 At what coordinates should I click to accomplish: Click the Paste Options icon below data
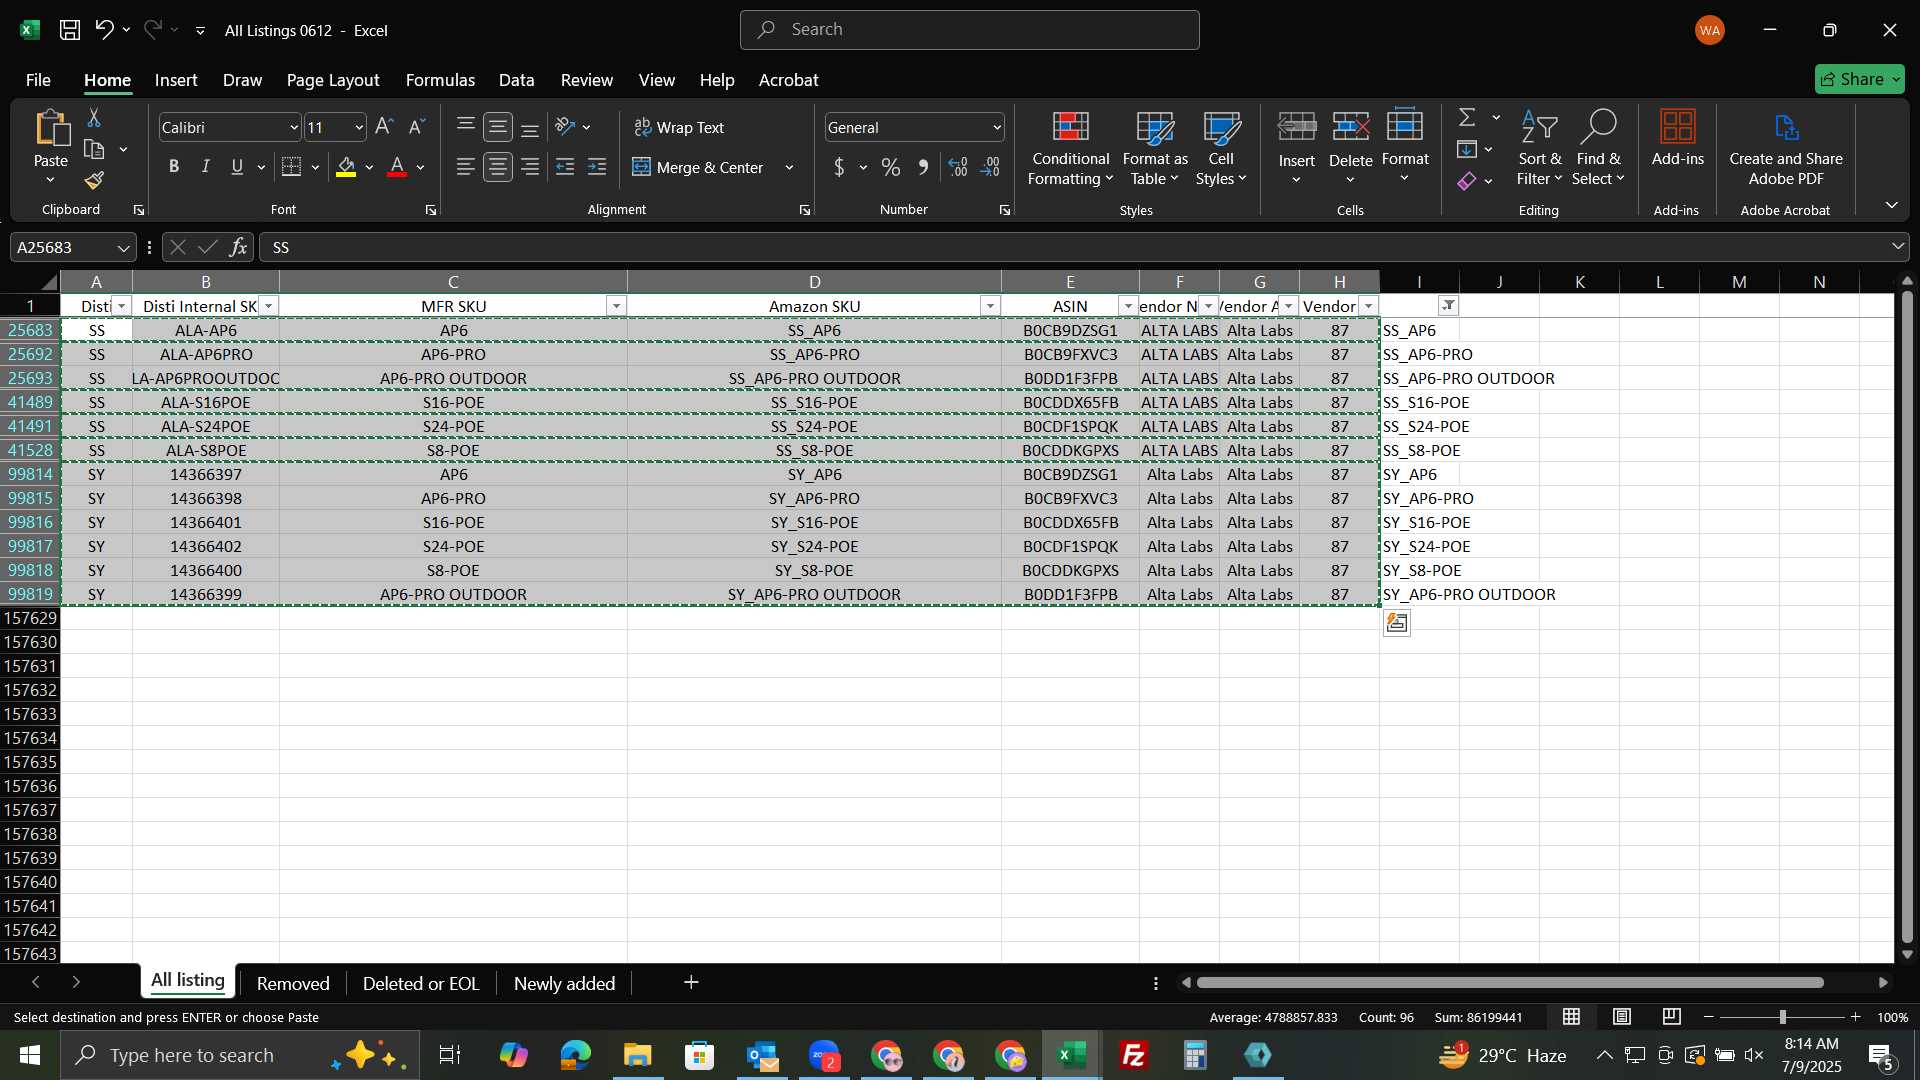1397,623
